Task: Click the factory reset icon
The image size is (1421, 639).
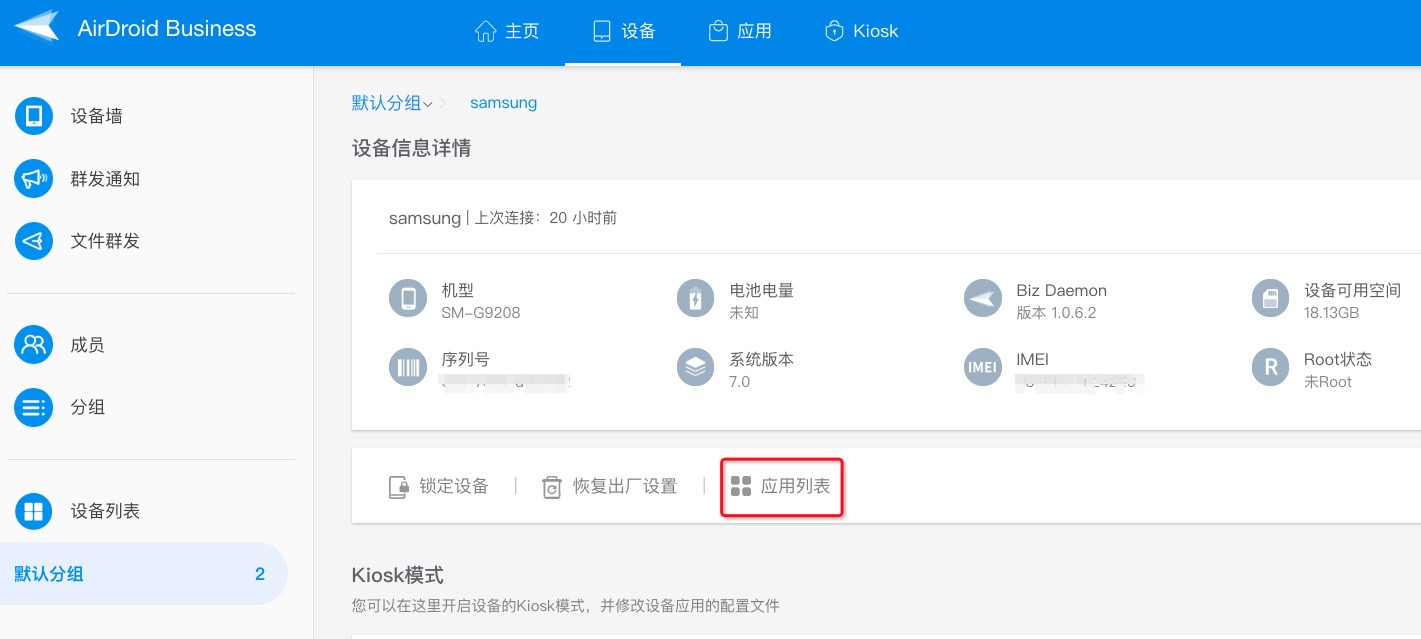Action: (x=552, y=487)
